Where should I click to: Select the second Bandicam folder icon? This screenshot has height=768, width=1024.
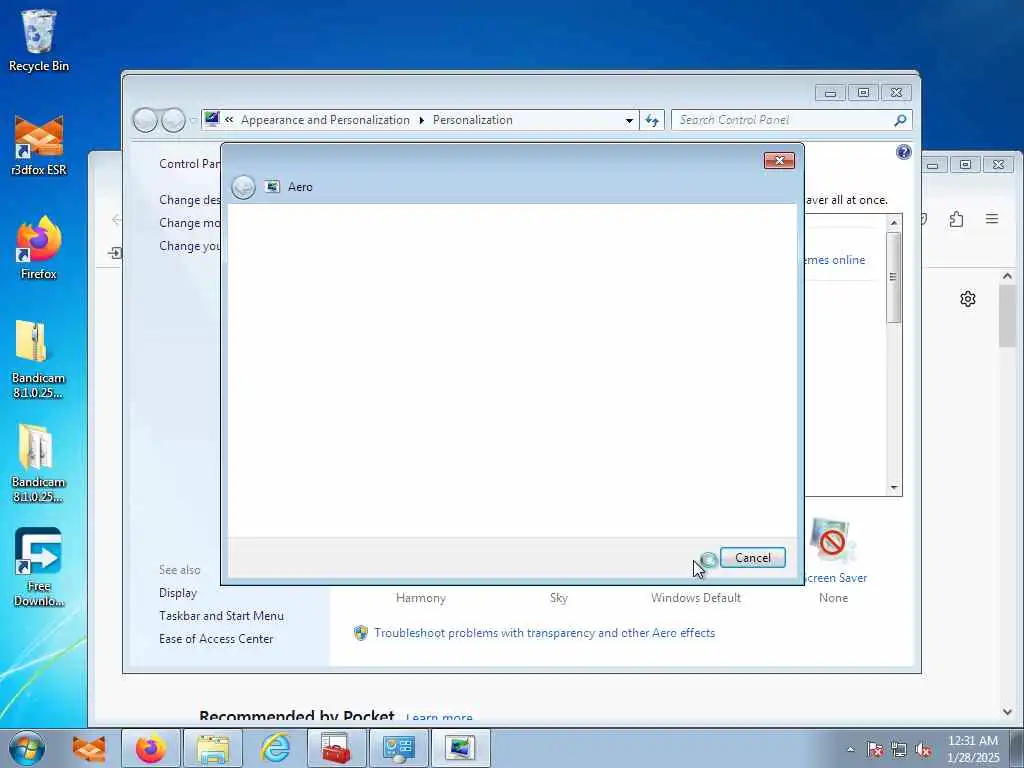click(39, 463)
